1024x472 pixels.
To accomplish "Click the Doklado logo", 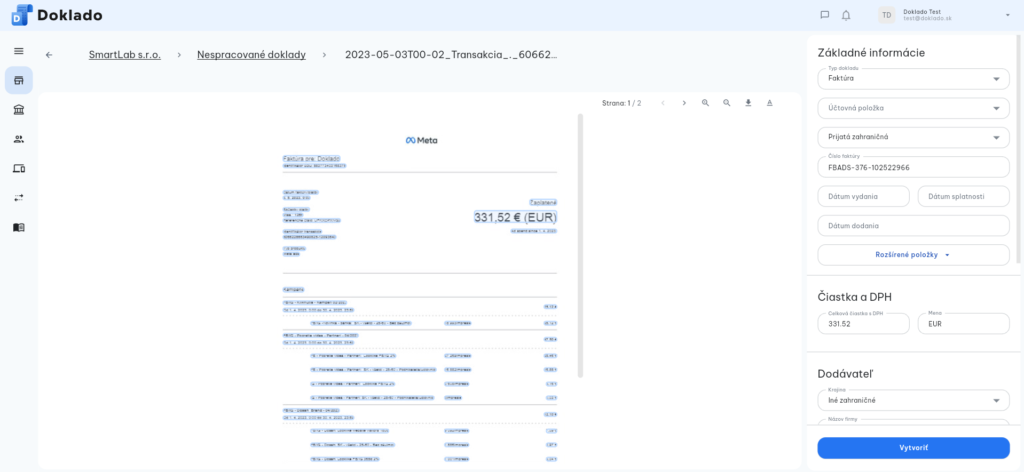I will tap(57, 15).
